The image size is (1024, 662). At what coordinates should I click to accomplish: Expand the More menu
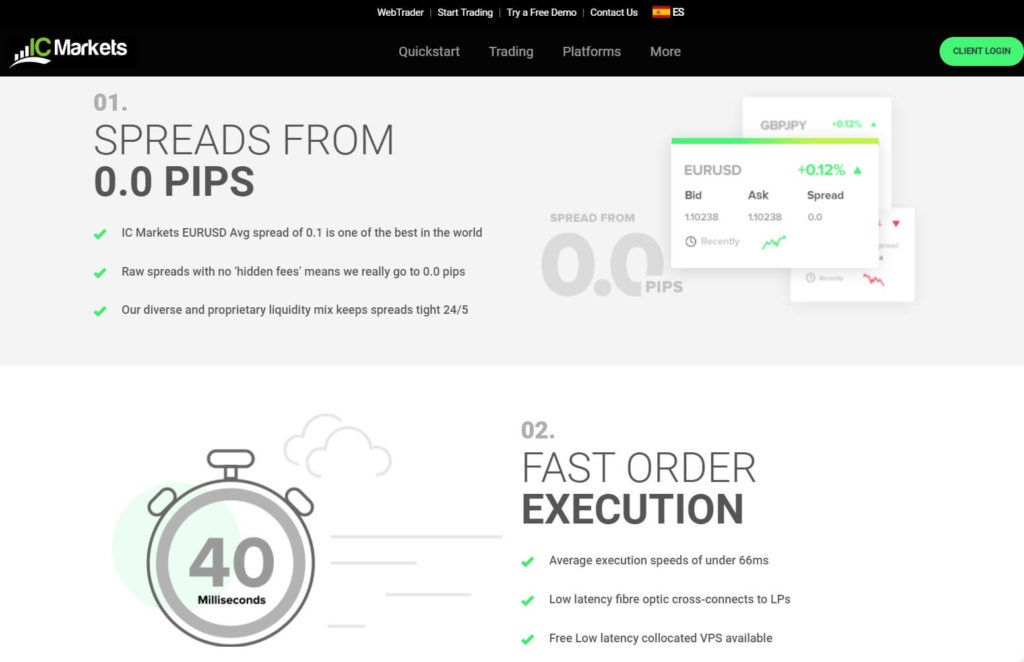[665, 52]
